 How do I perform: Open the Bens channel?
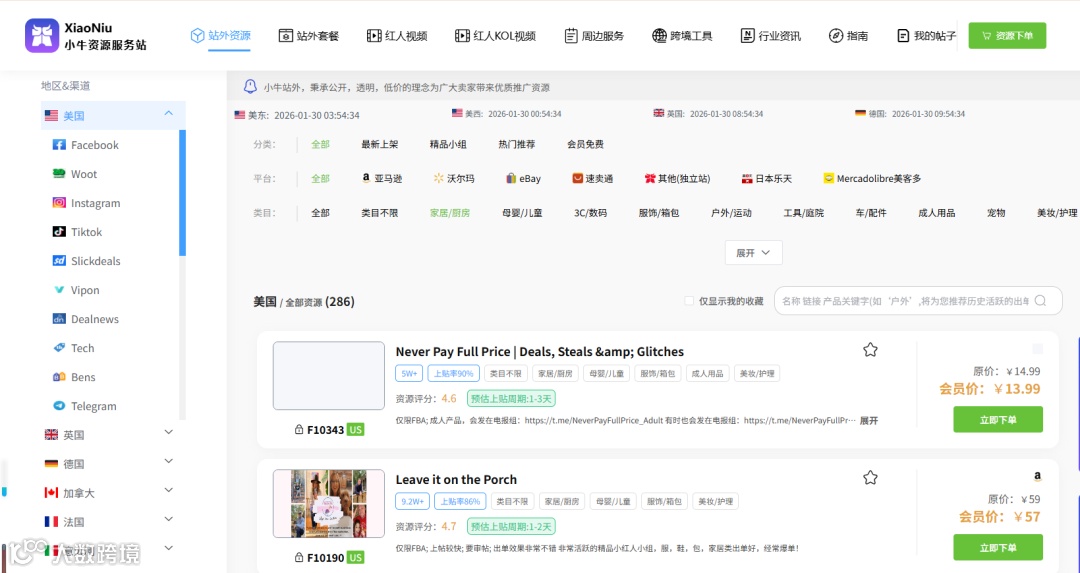(74, 377)
